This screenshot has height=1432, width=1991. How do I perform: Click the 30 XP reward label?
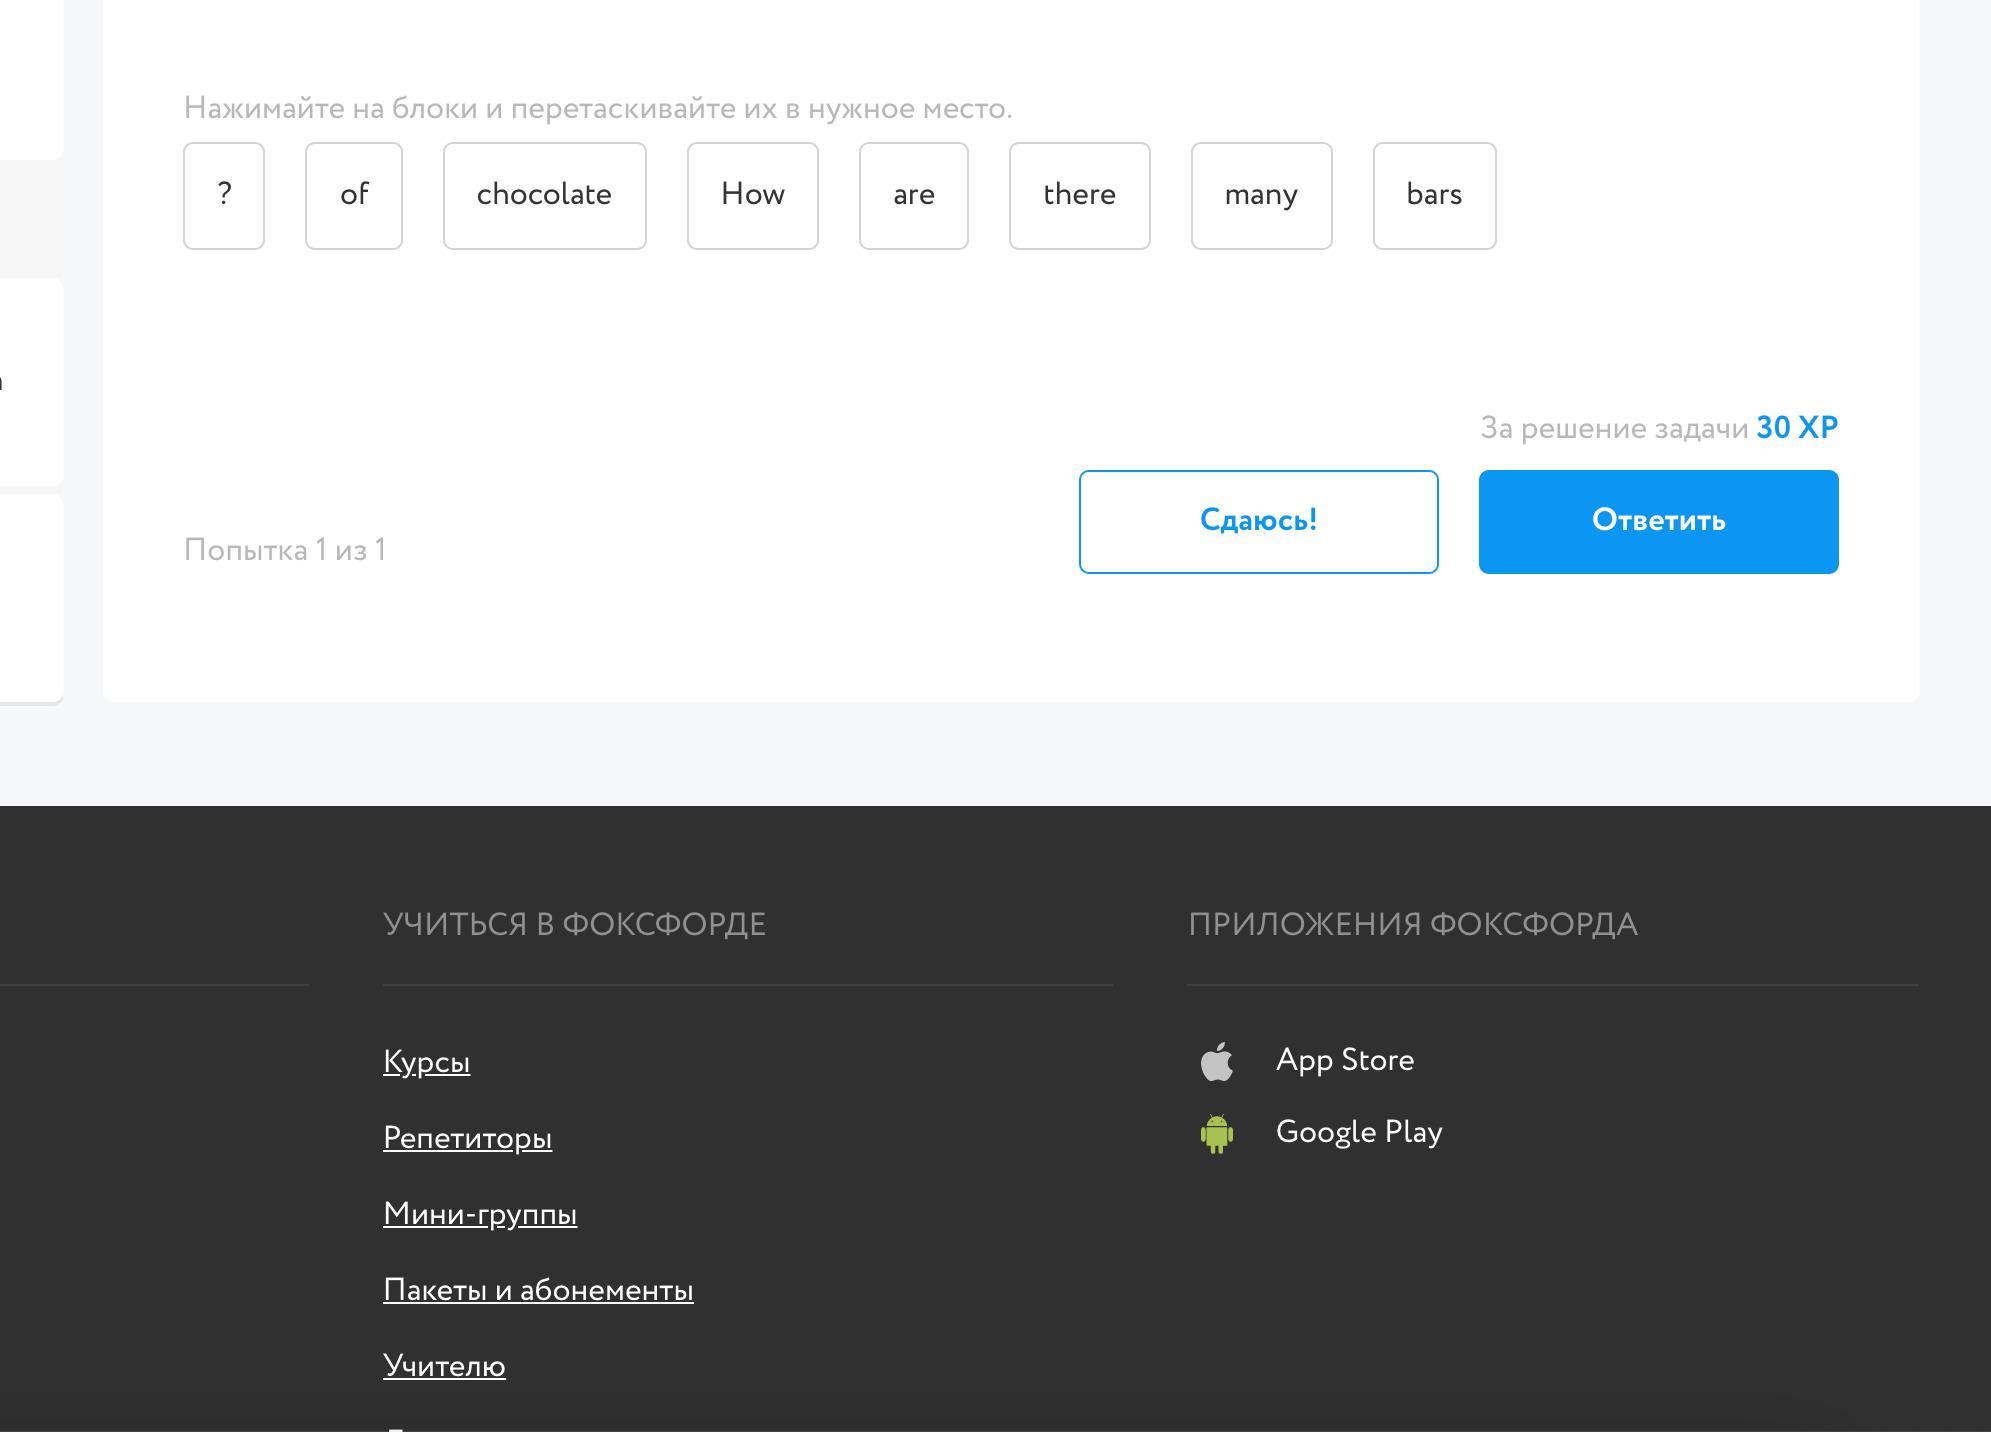pyautogui.click(x=1796, y=428)
